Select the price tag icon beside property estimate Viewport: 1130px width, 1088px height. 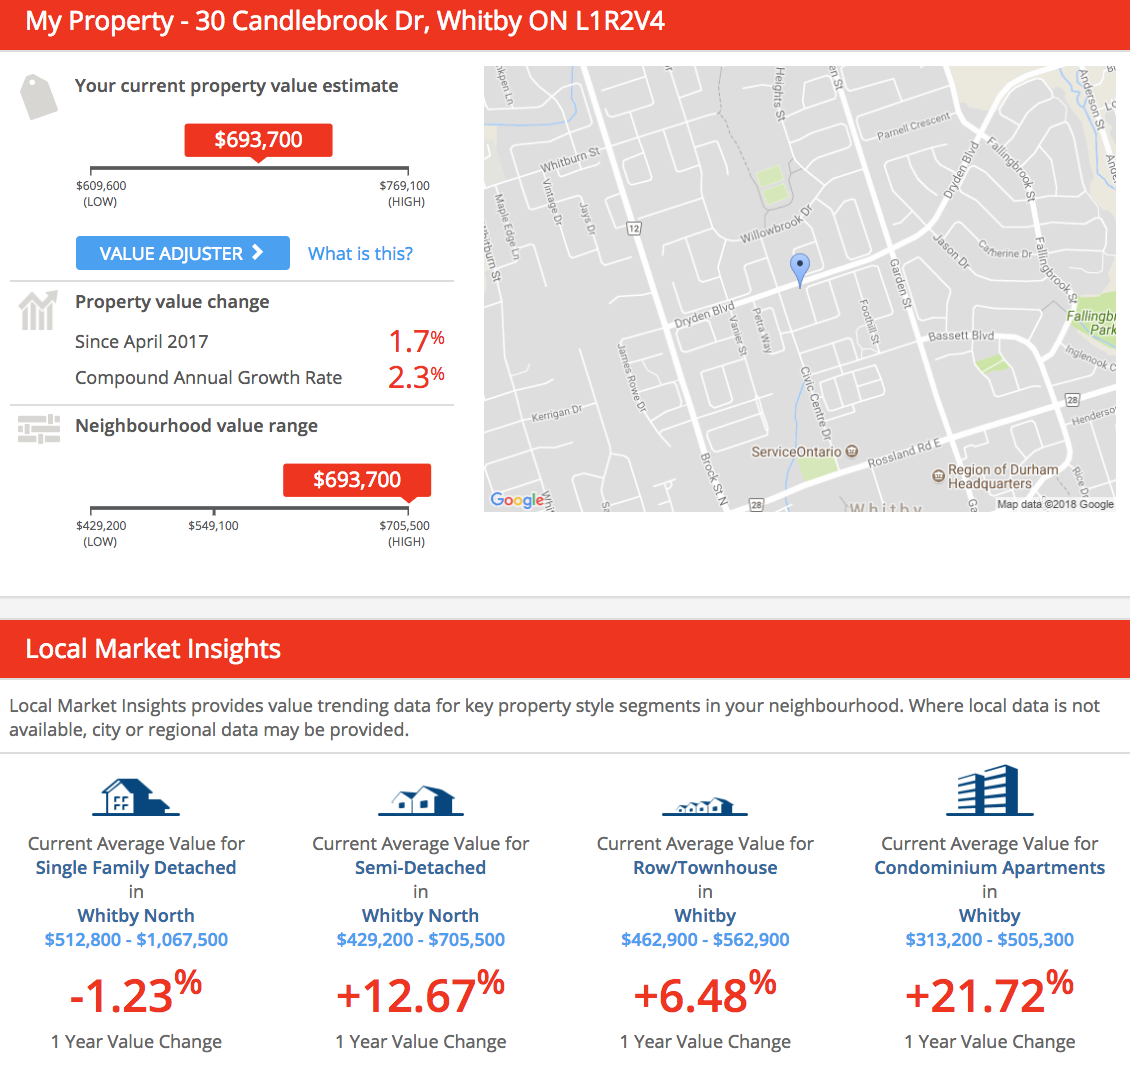point(39,97)
